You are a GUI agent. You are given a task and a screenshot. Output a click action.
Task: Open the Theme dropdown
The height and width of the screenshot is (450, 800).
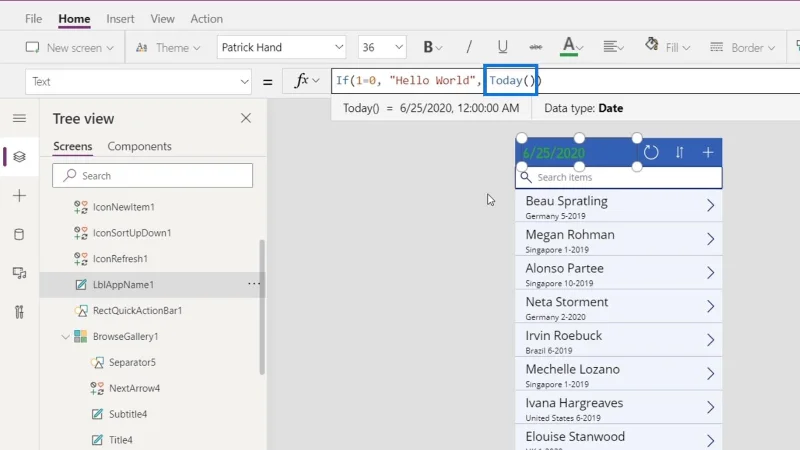[168, 47]
